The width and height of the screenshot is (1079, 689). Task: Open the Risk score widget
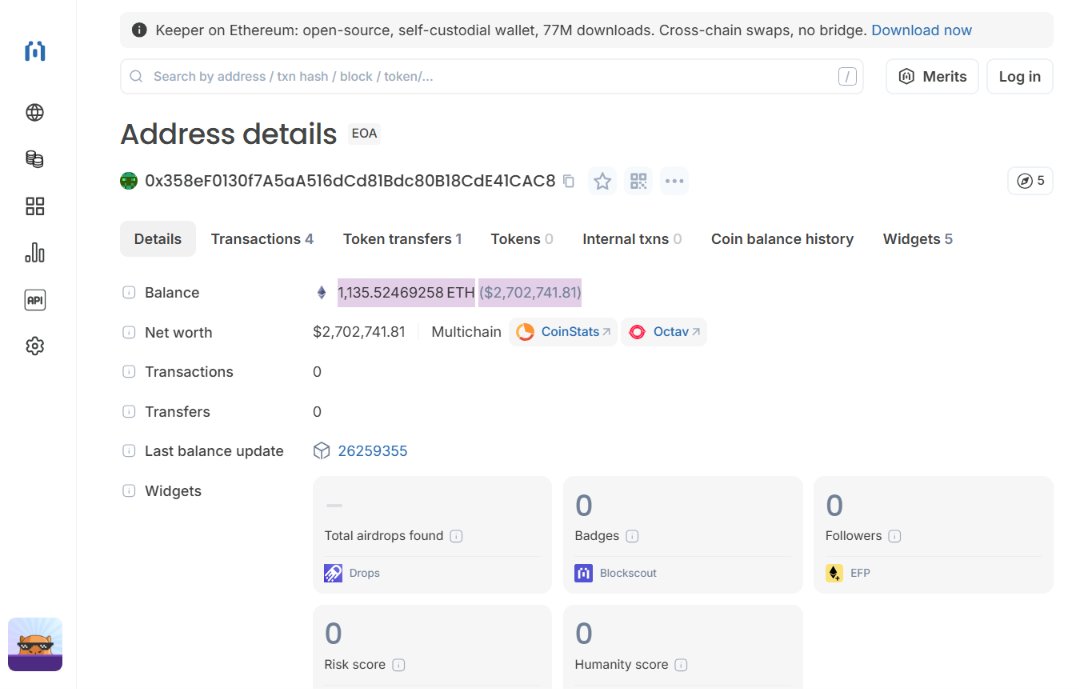432,647
